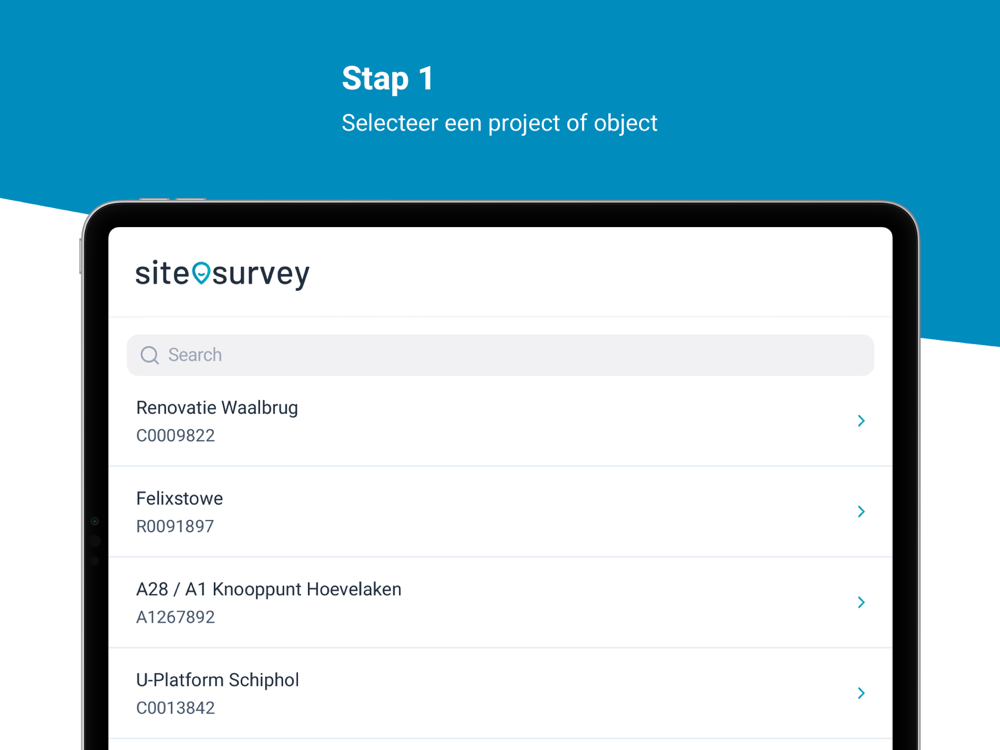Open Felixstowe using its right chevron
The height and width of the screenshot is (750, 1000).
[861, 512]
